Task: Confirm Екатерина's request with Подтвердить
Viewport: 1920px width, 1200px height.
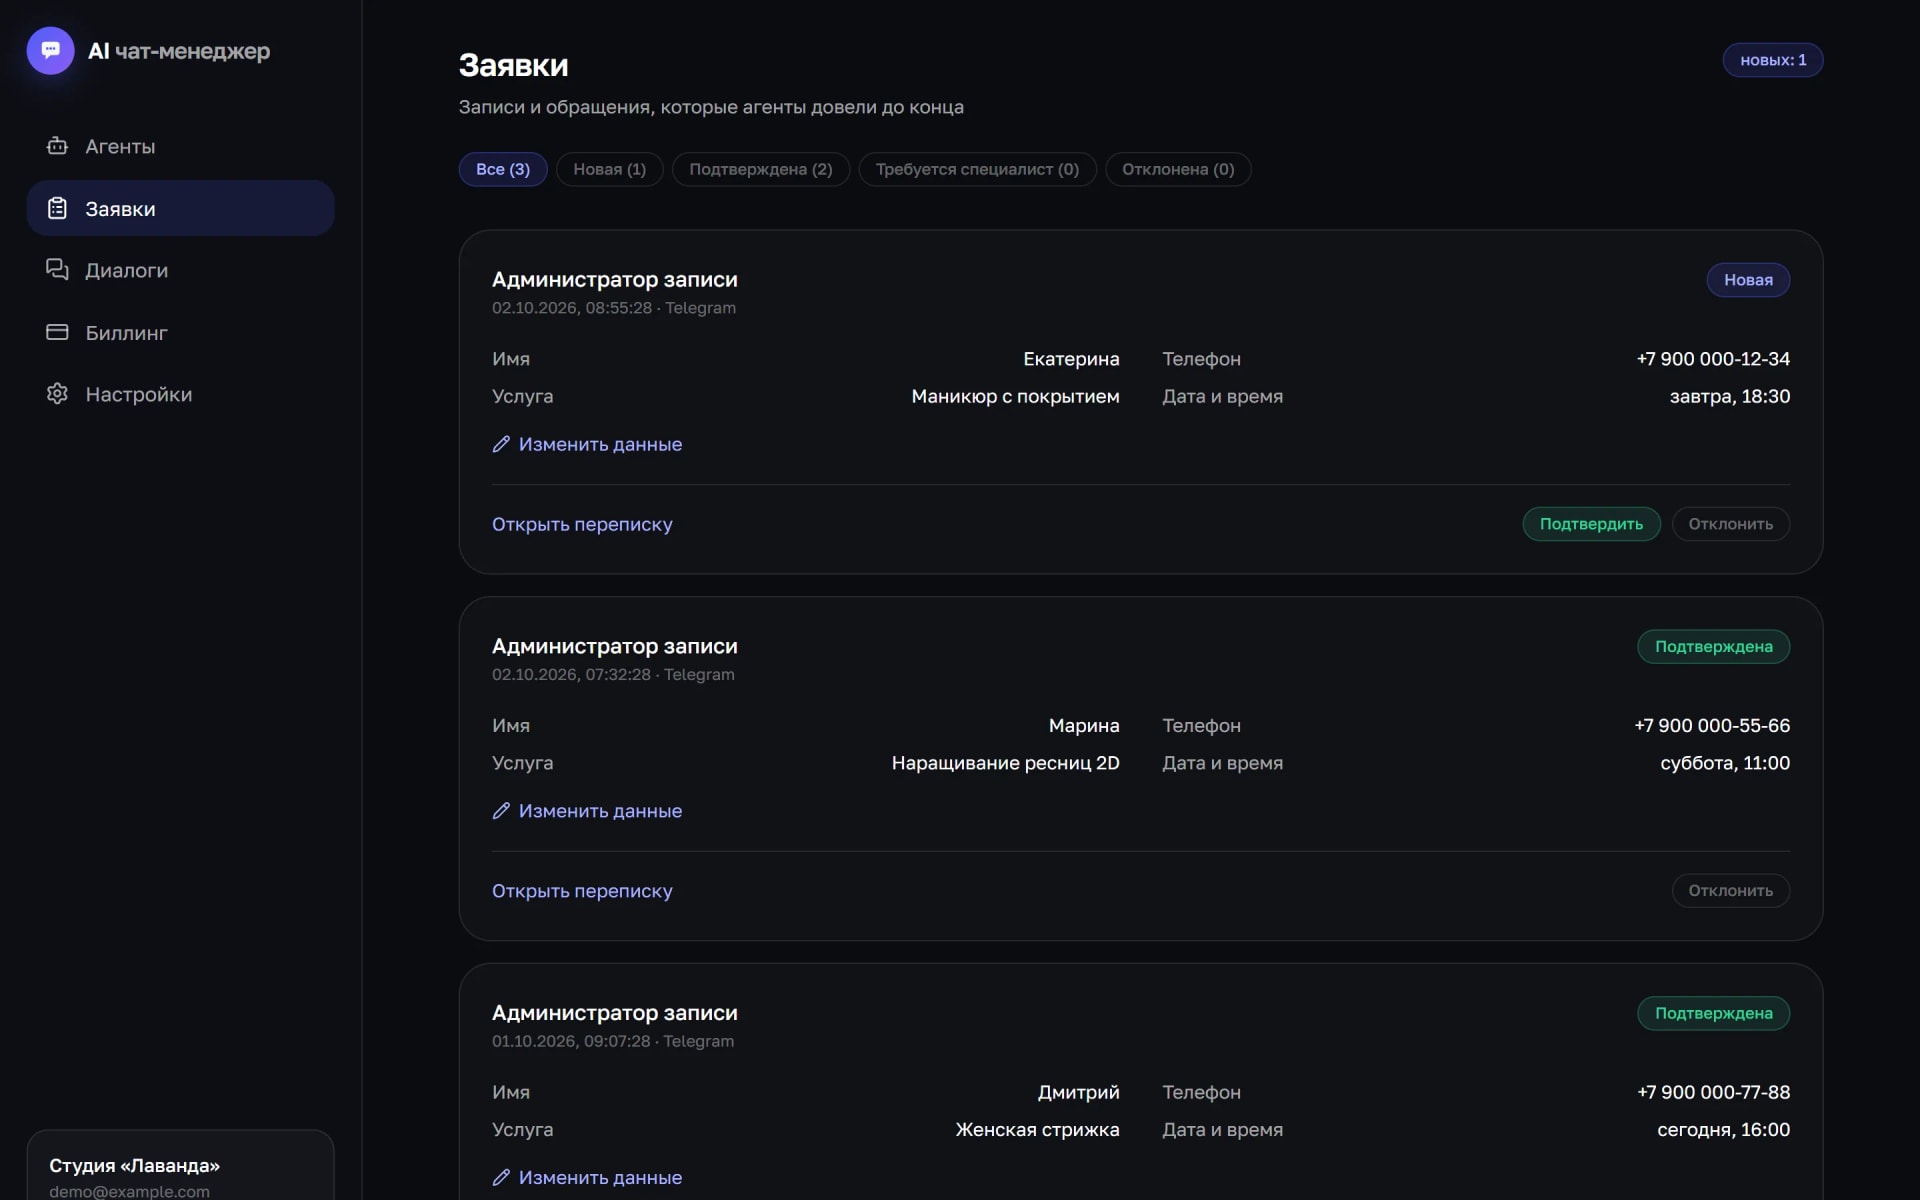Action: 1591,524
